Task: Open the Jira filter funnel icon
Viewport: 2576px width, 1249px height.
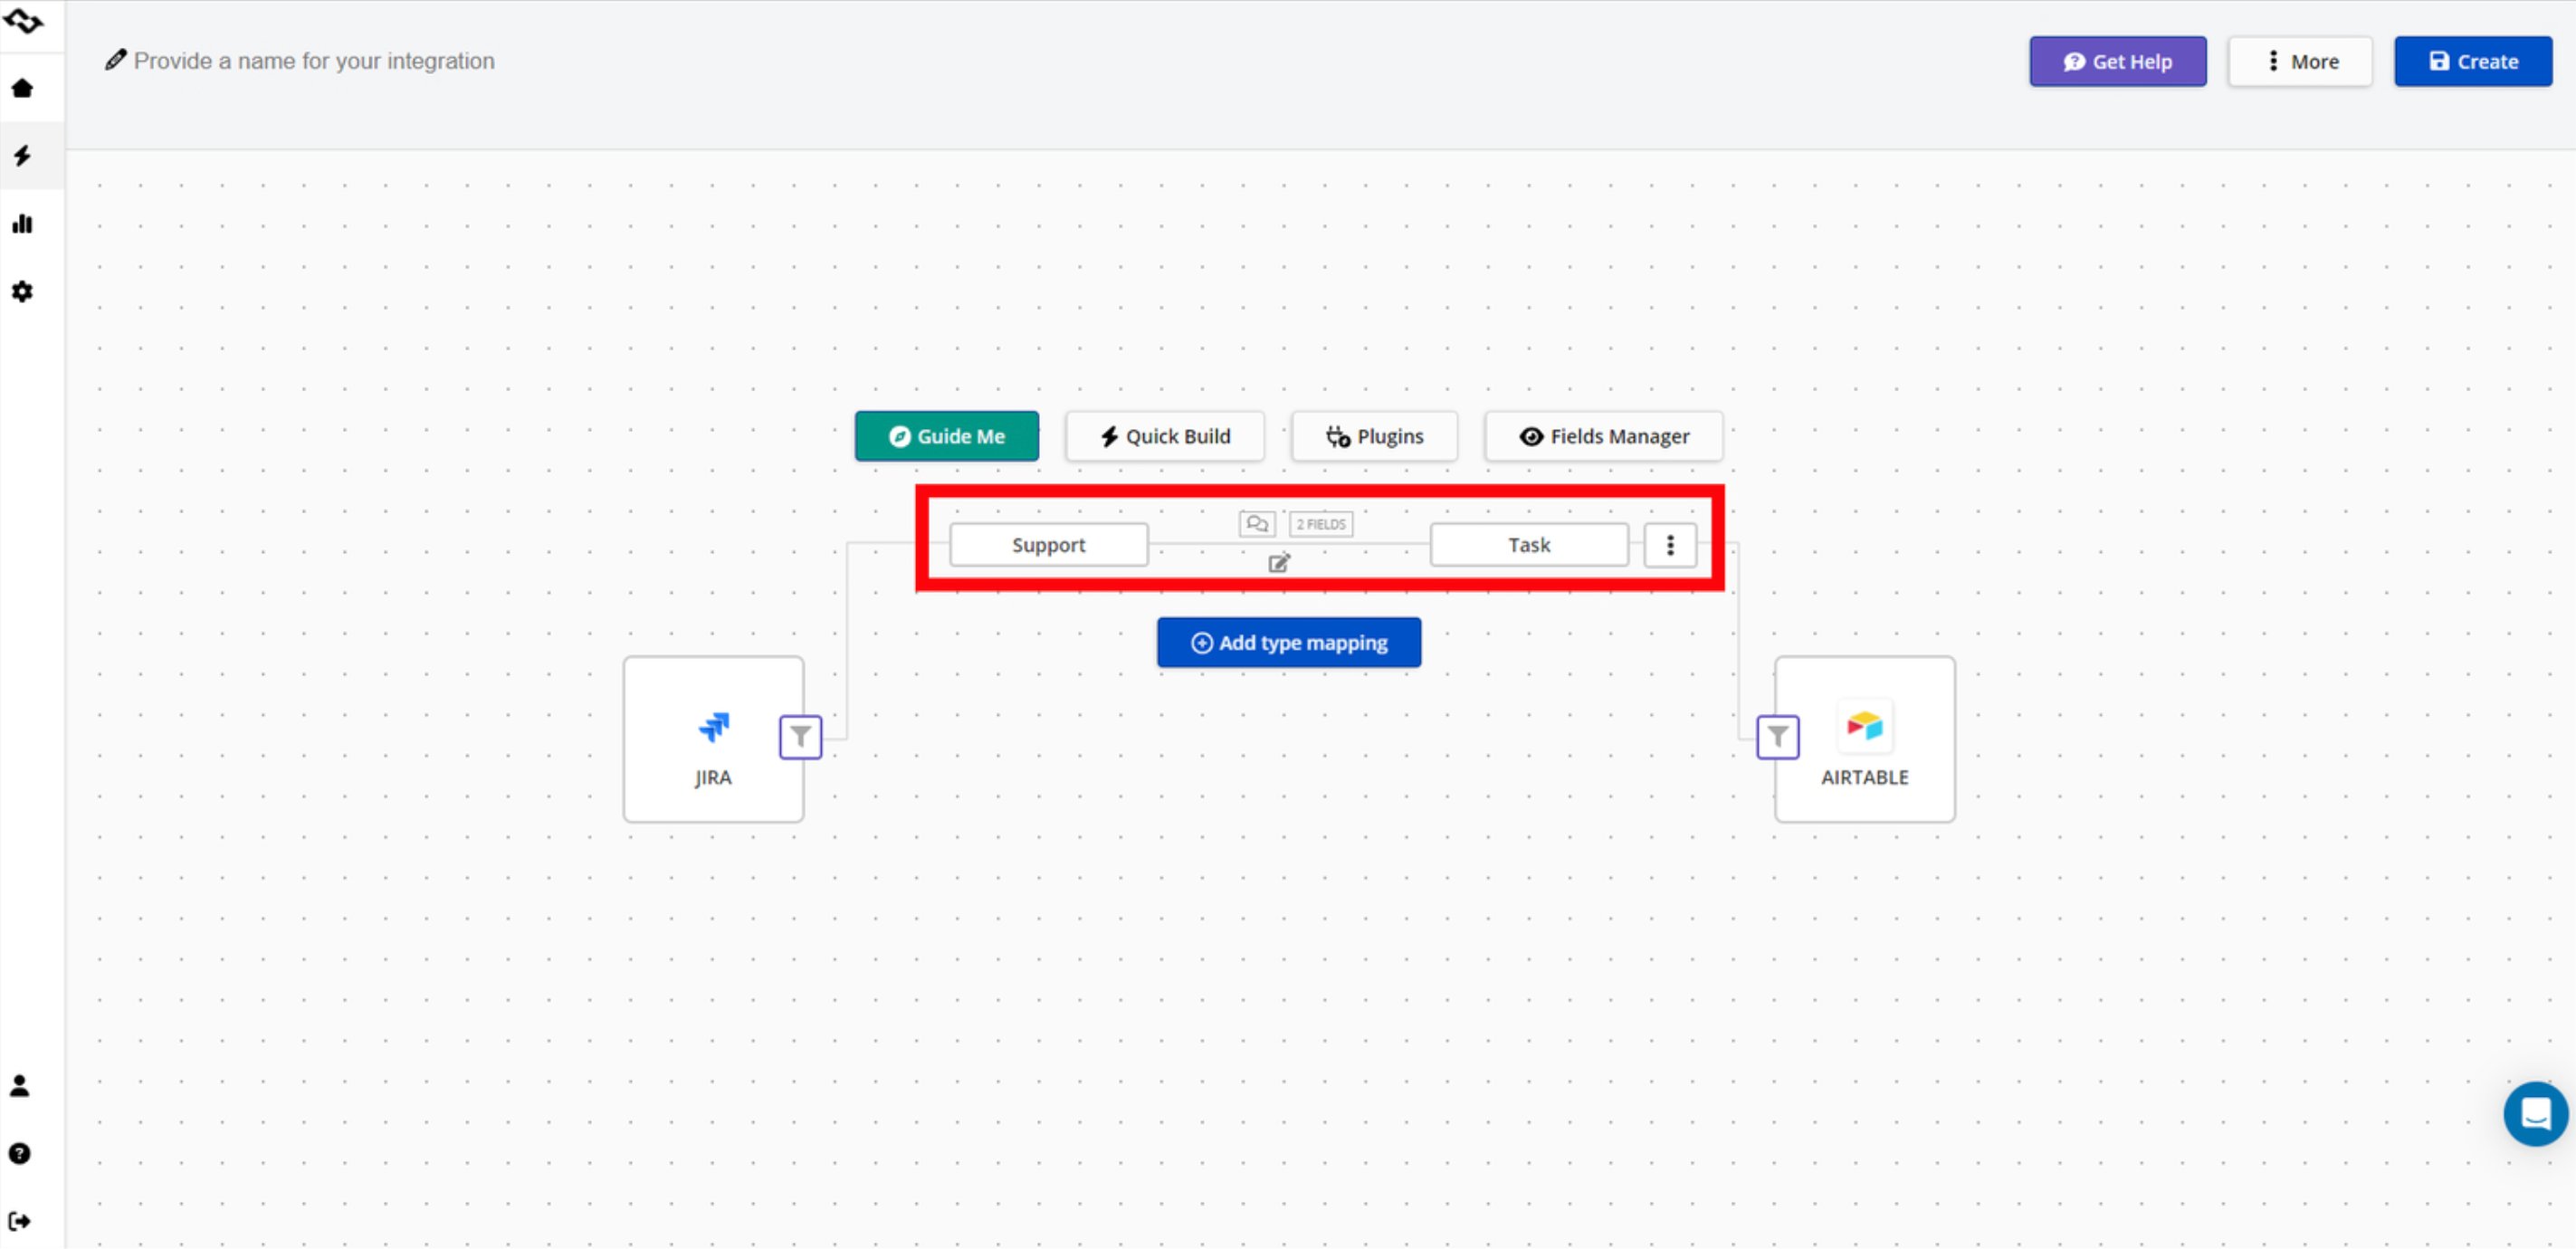Action: point(800,737)
